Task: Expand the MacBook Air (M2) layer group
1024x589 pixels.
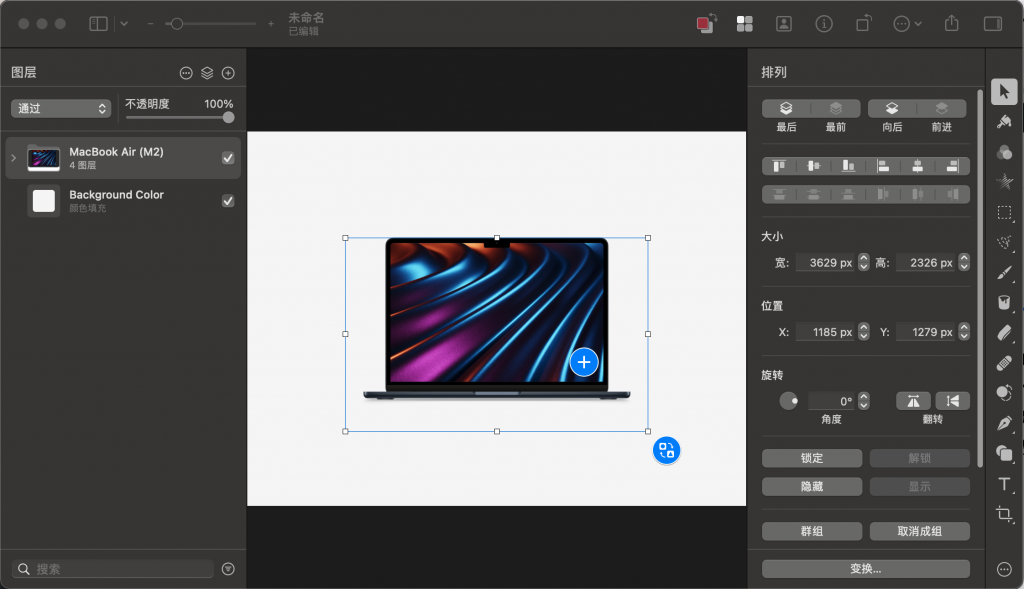Action: point(12,157)
